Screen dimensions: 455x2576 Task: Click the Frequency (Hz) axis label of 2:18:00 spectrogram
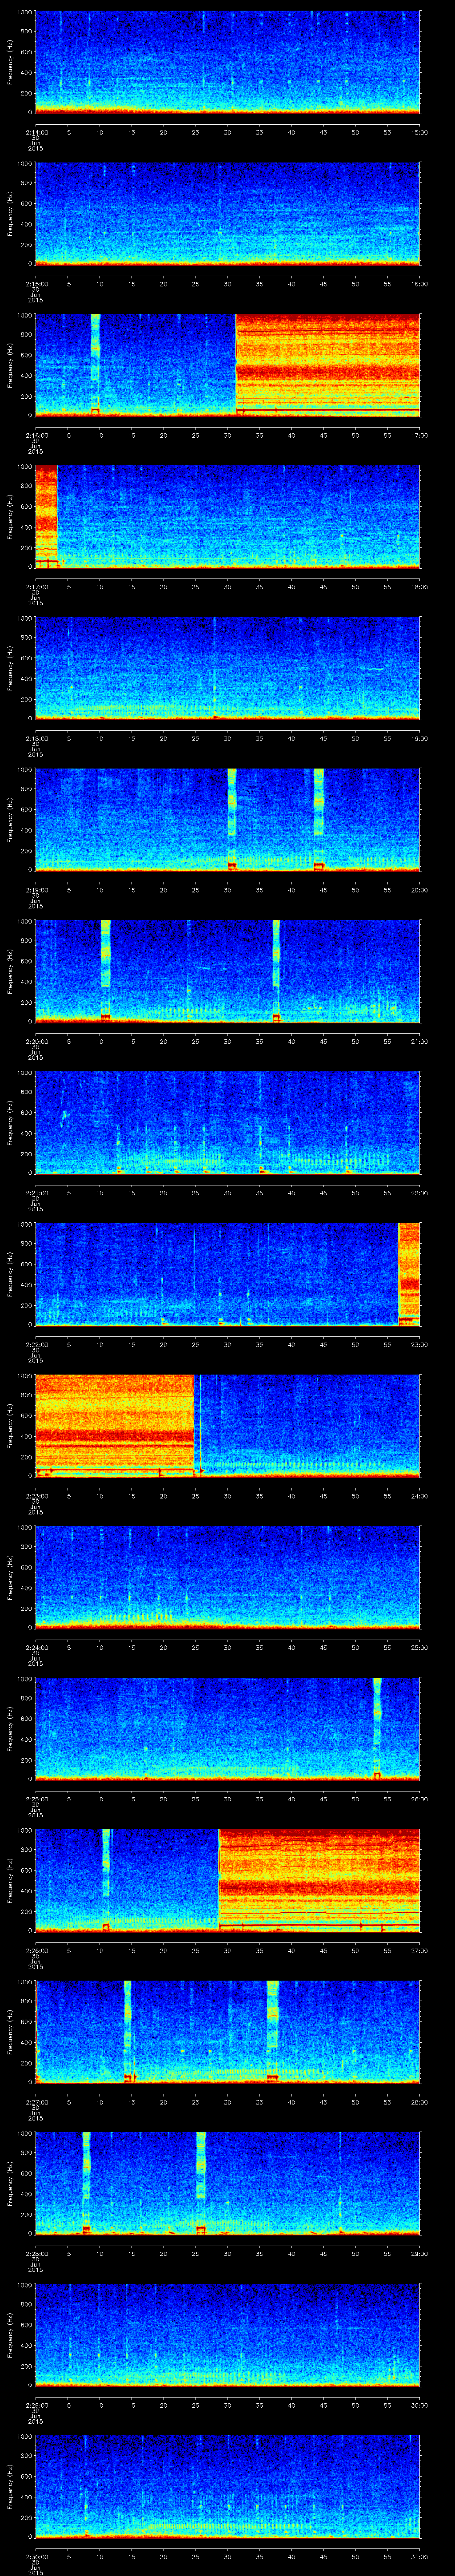(11, 667)
